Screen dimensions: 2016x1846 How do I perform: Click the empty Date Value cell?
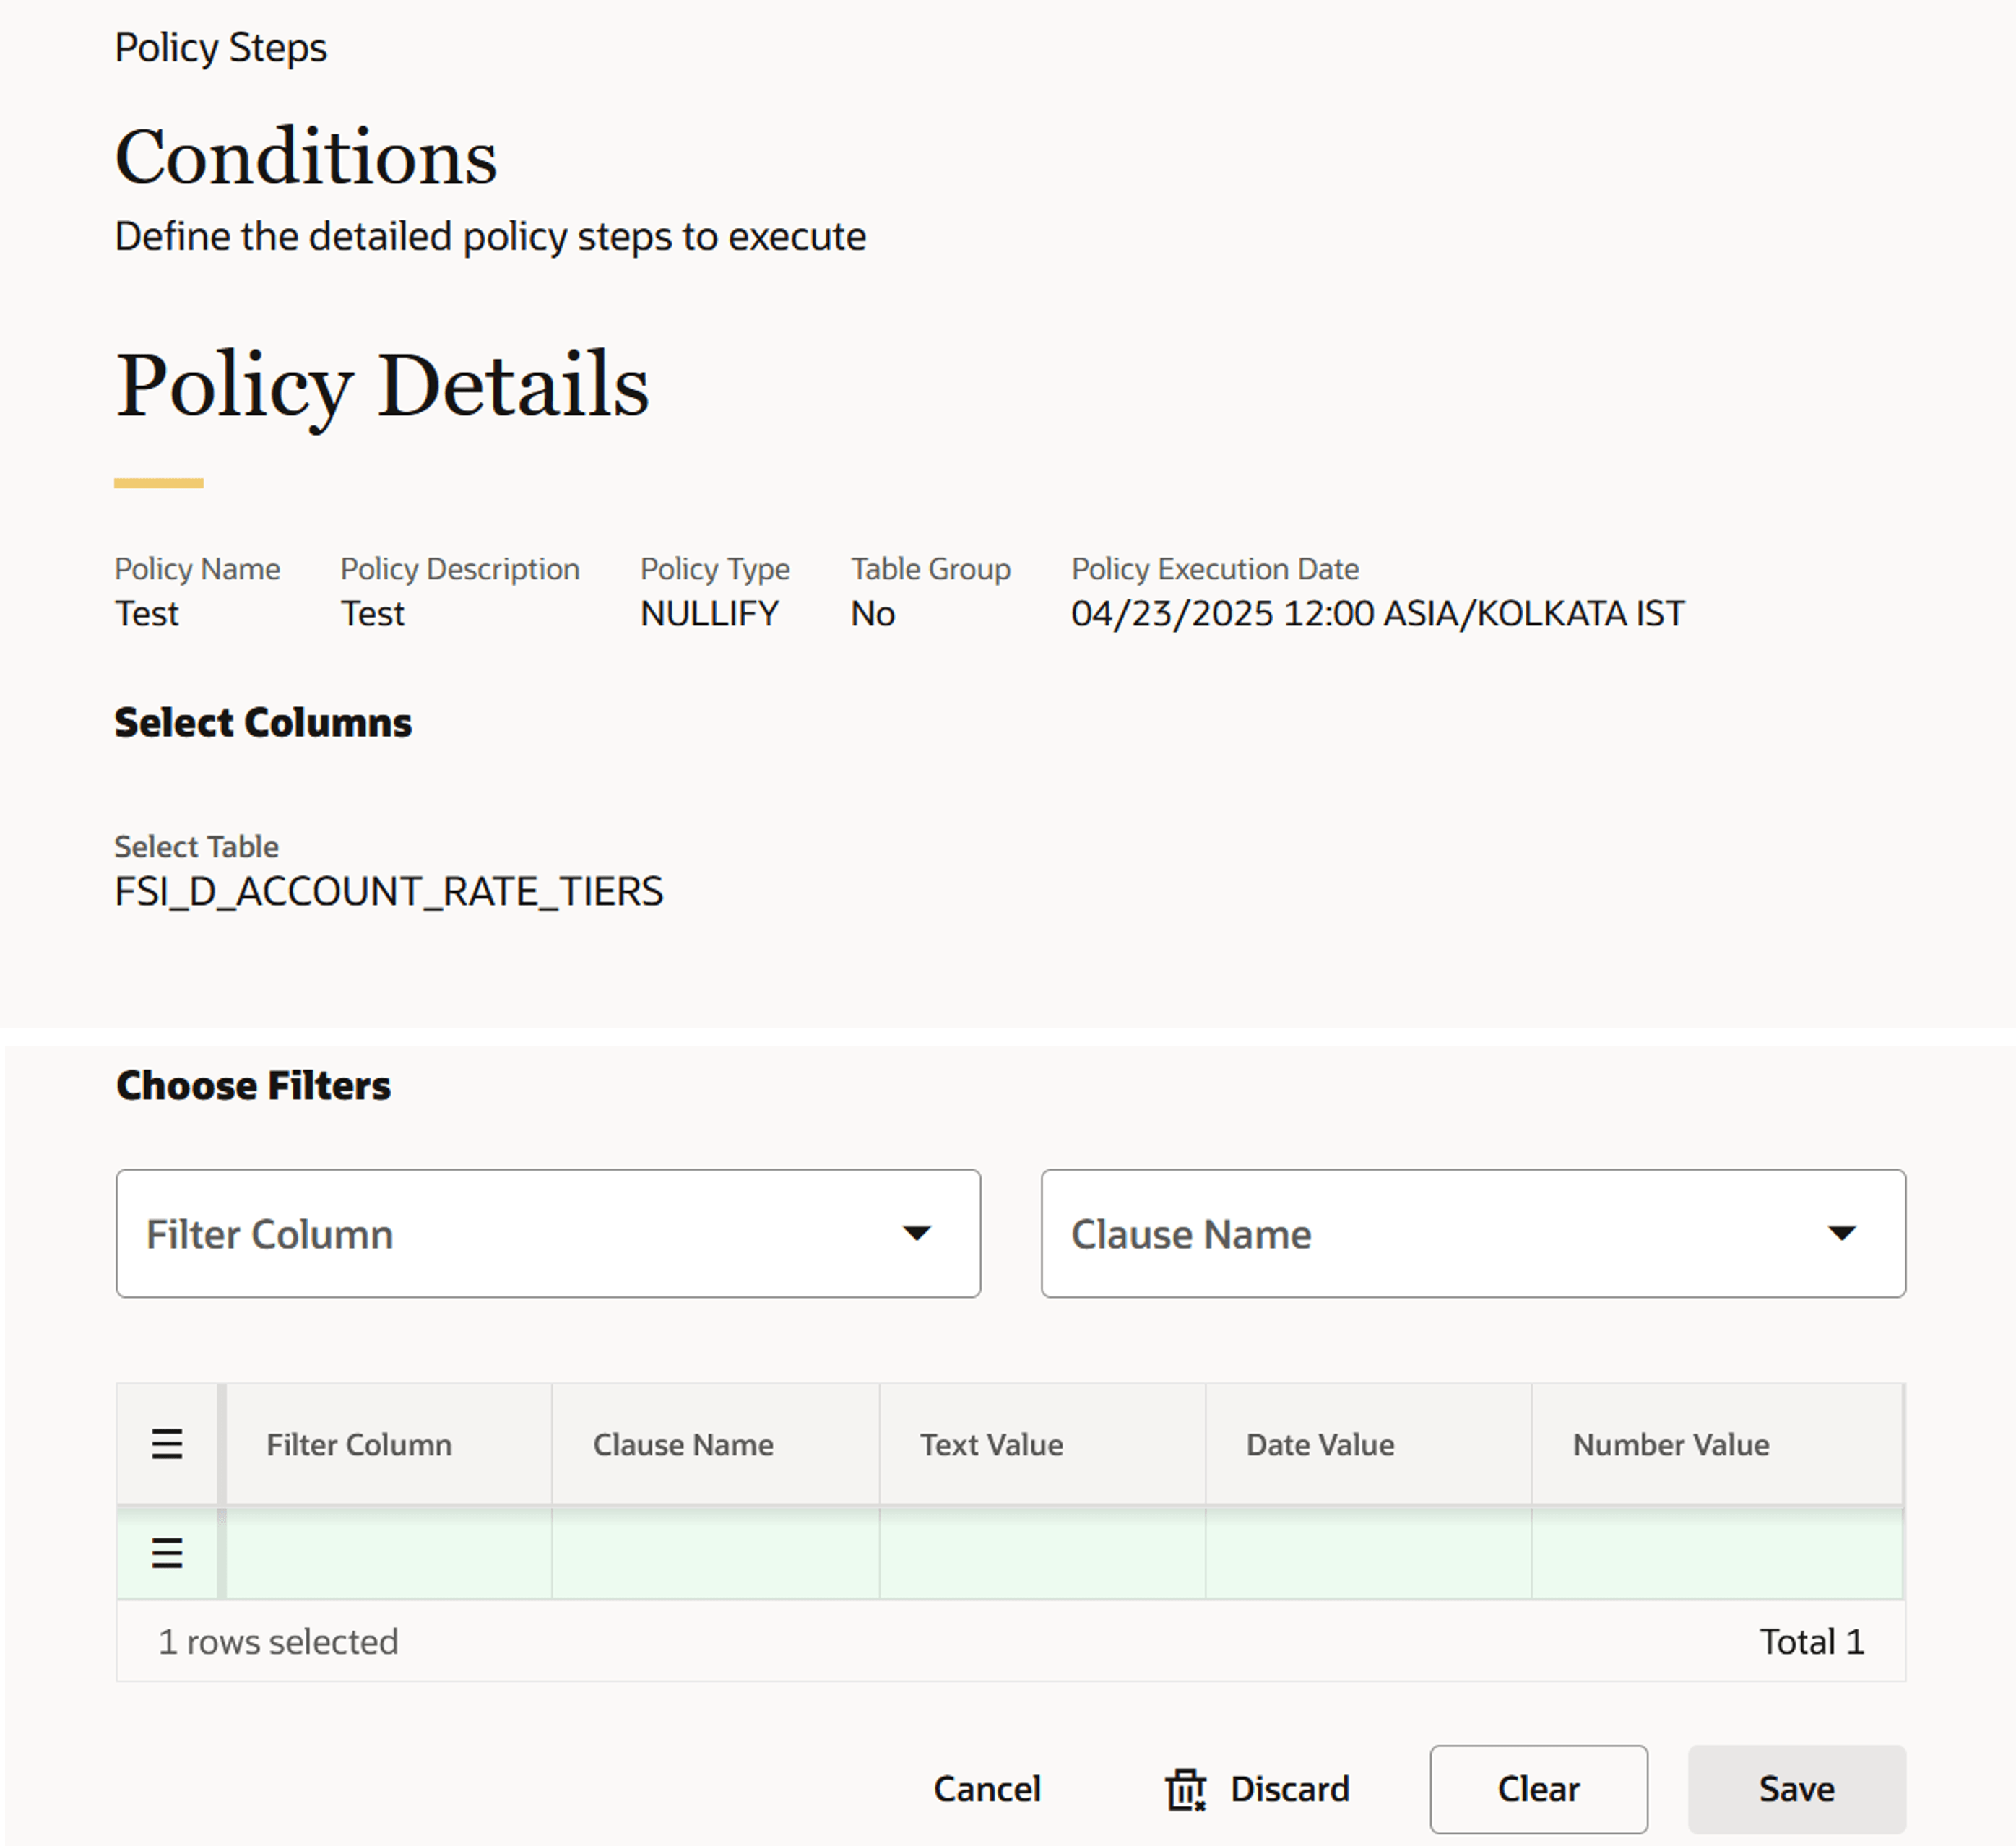pyautogui.click(x=1369, y=1552)
